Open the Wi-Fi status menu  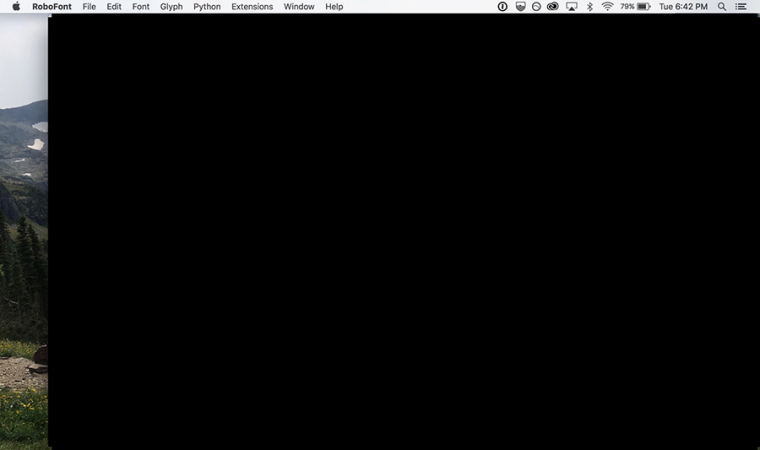click(x=607, y=6)
